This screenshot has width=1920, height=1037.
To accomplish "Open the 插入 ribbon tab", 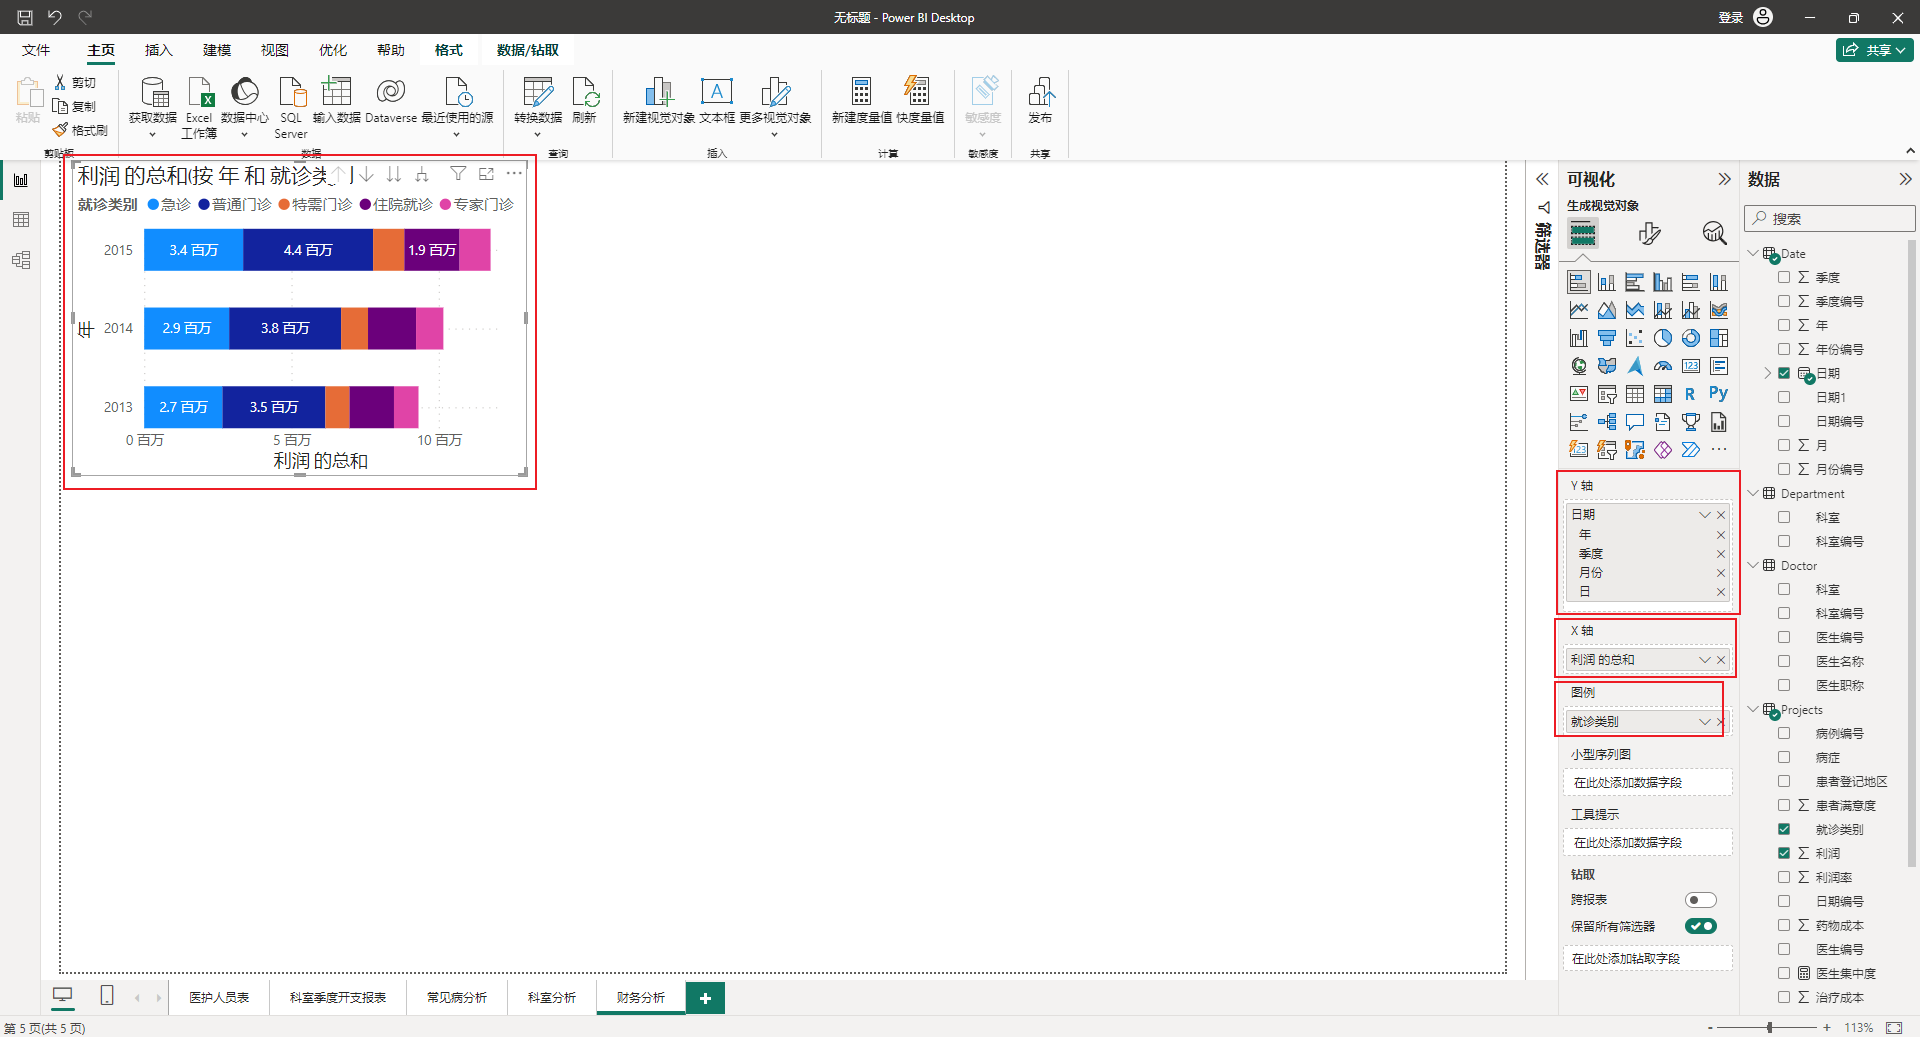I will click(x=159, y=50).
